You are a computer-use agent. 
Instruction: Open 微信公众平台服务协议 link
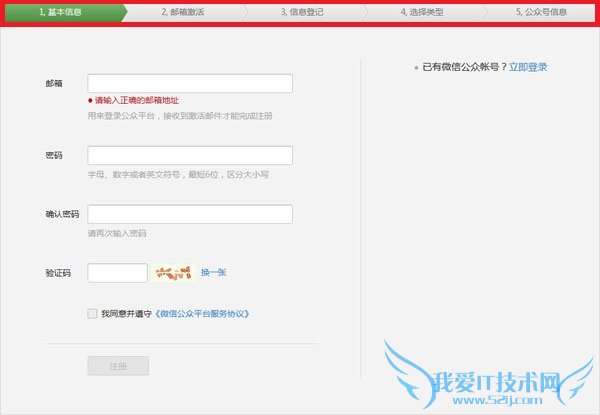coord(202,314)
